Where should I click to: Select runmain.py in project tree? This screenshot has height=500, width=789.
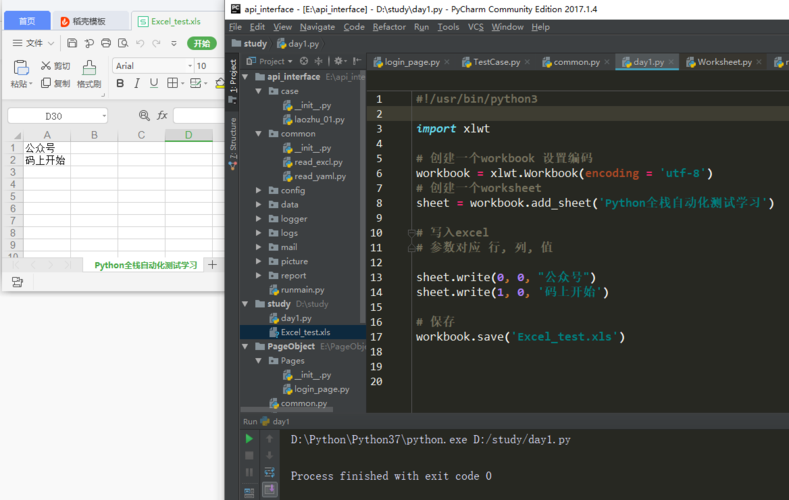pyautogui.click(x=302, y=290)
